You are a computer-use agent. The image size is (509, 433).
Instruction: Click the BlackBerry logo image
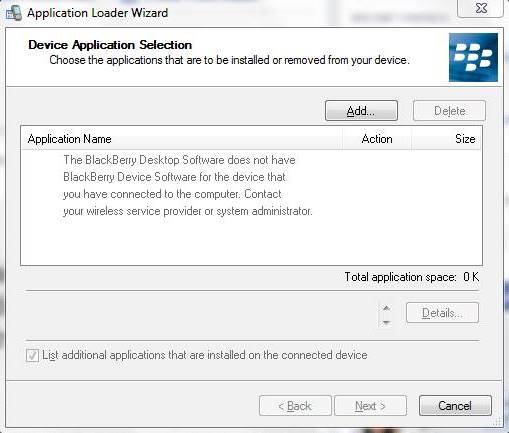point(473,57)
